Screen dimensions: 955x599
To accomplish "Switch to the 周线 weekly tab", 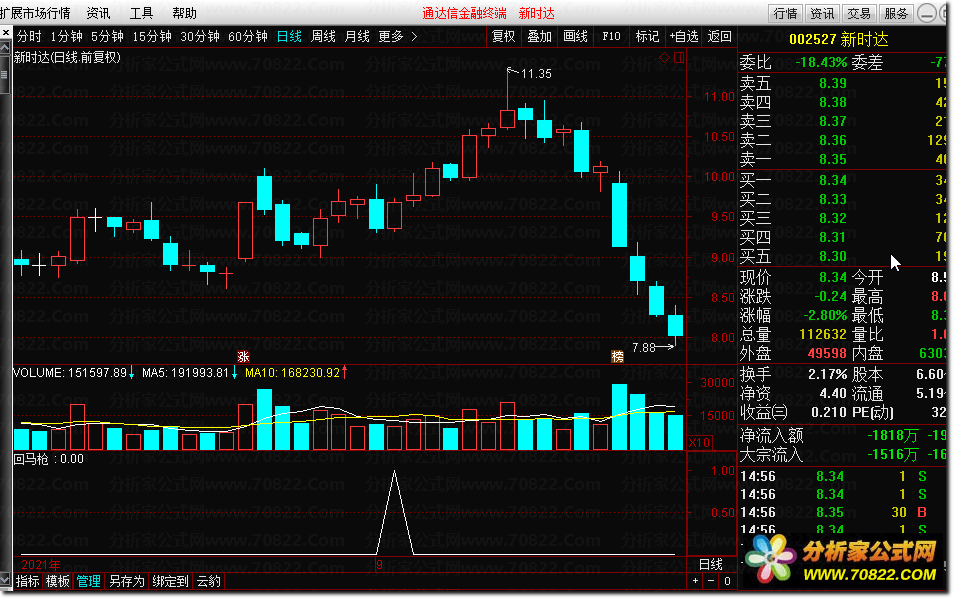I will (323, 37).
